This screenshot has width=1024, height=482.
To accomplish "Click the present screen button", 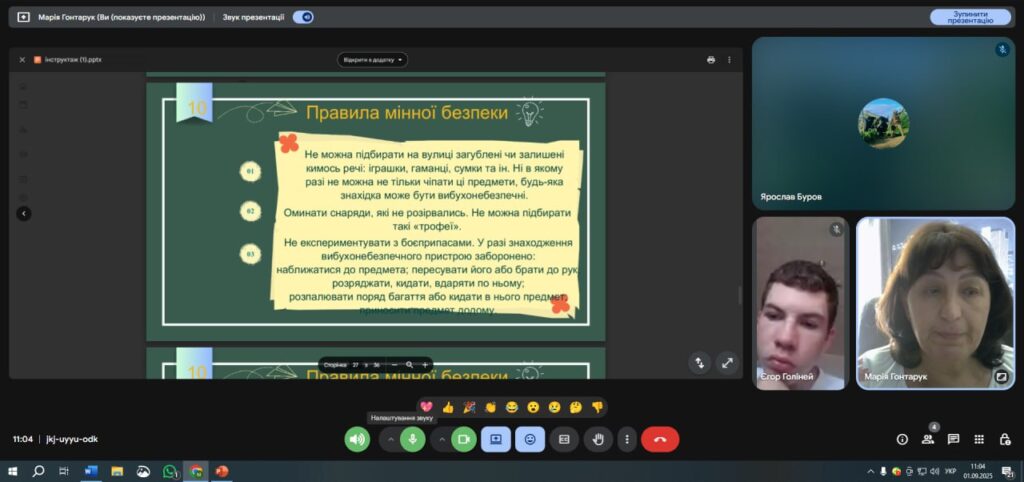I will click(x=496, y=440).
